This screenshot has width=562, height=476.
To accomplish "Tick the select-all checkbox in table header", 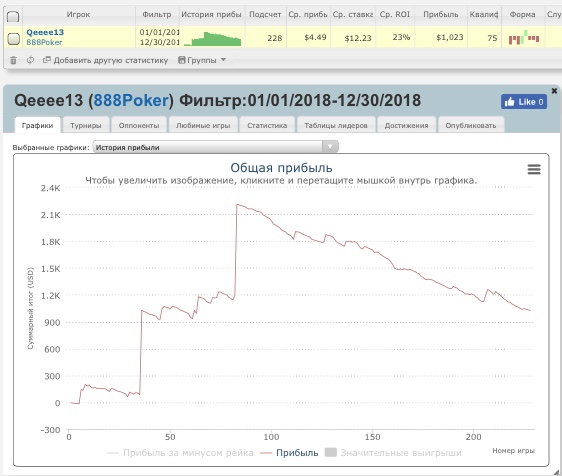I will pos(13,16).
